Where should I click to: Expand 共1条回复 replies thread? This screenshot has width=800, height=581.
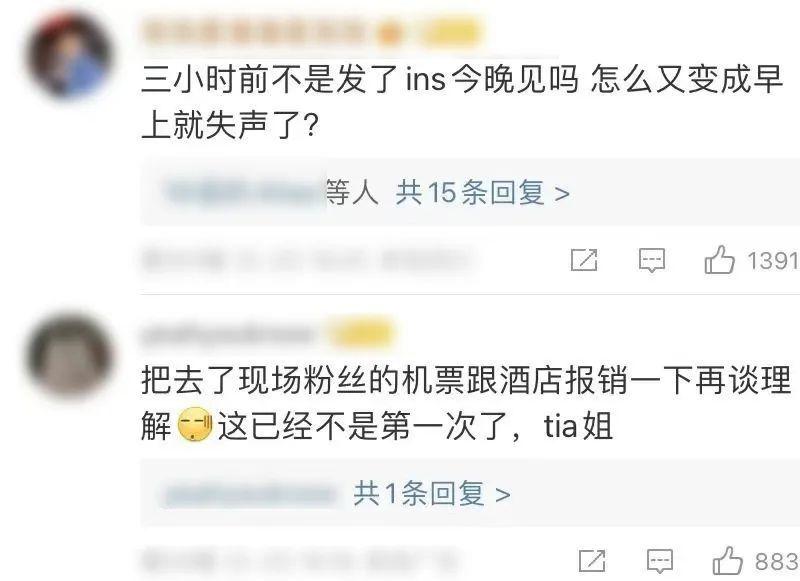(432, 493)
